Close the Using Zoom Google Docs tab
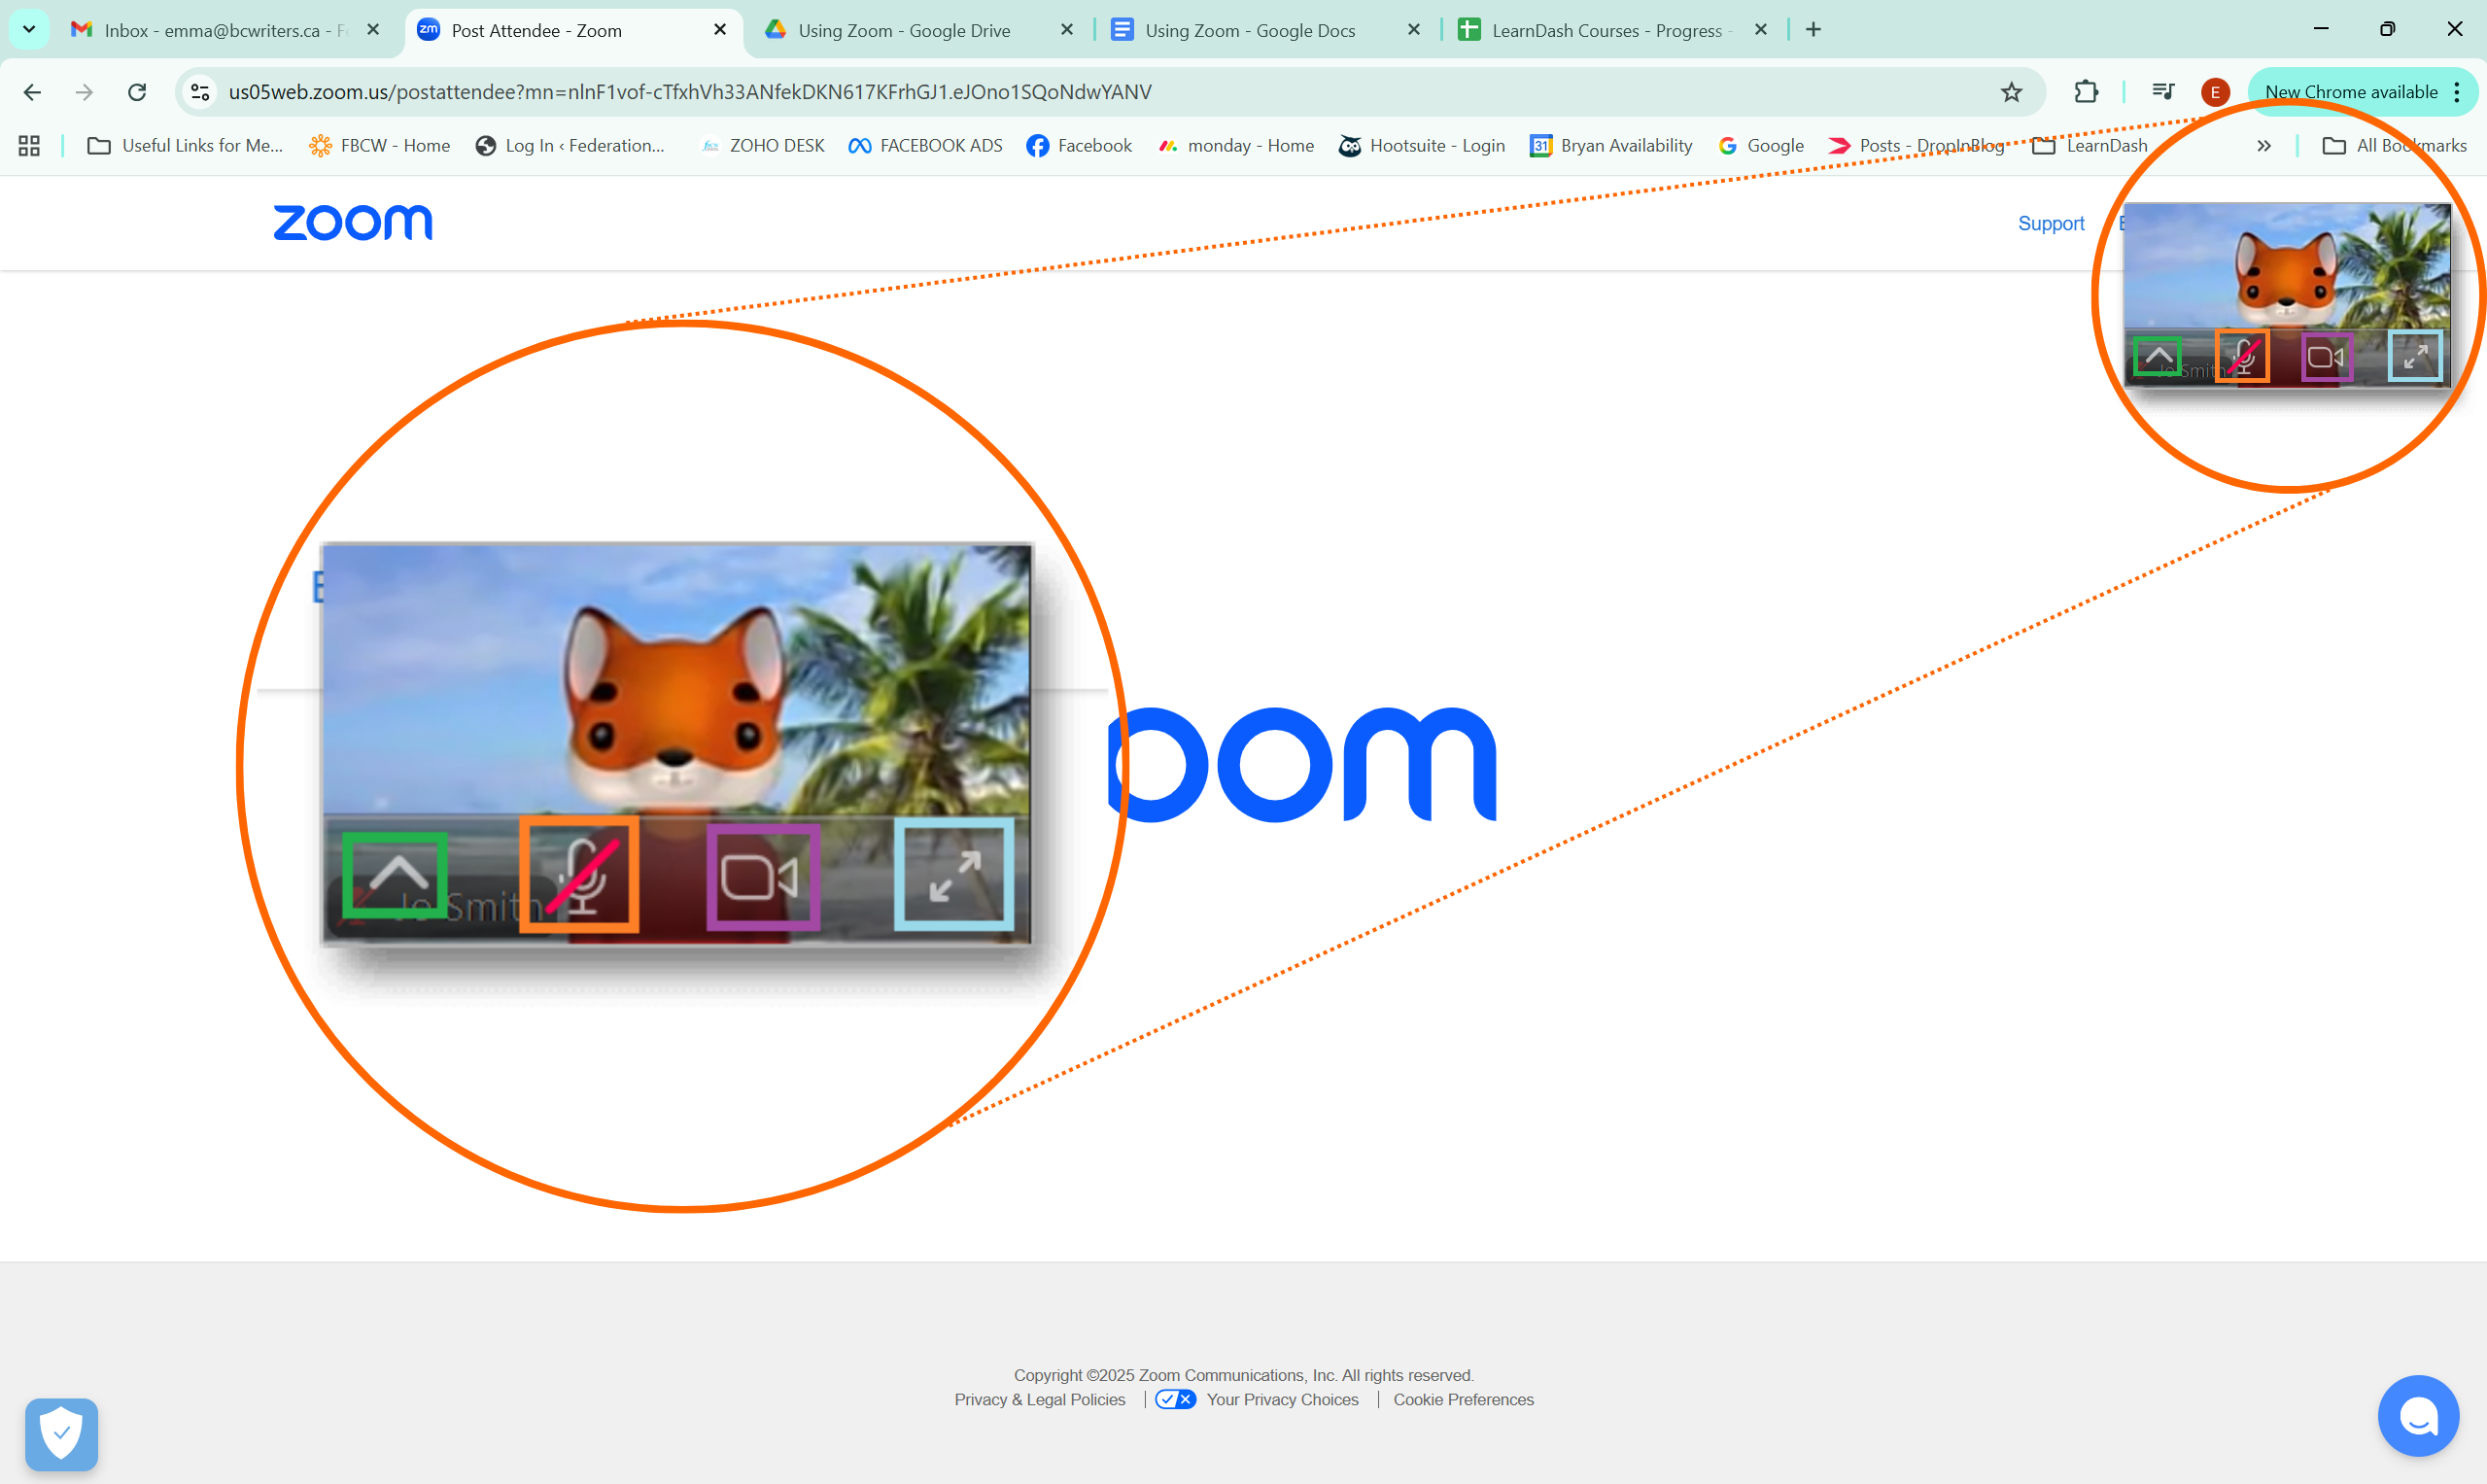Image resolution: width=2487 pixels, height=1484 pixels. 1414,30
